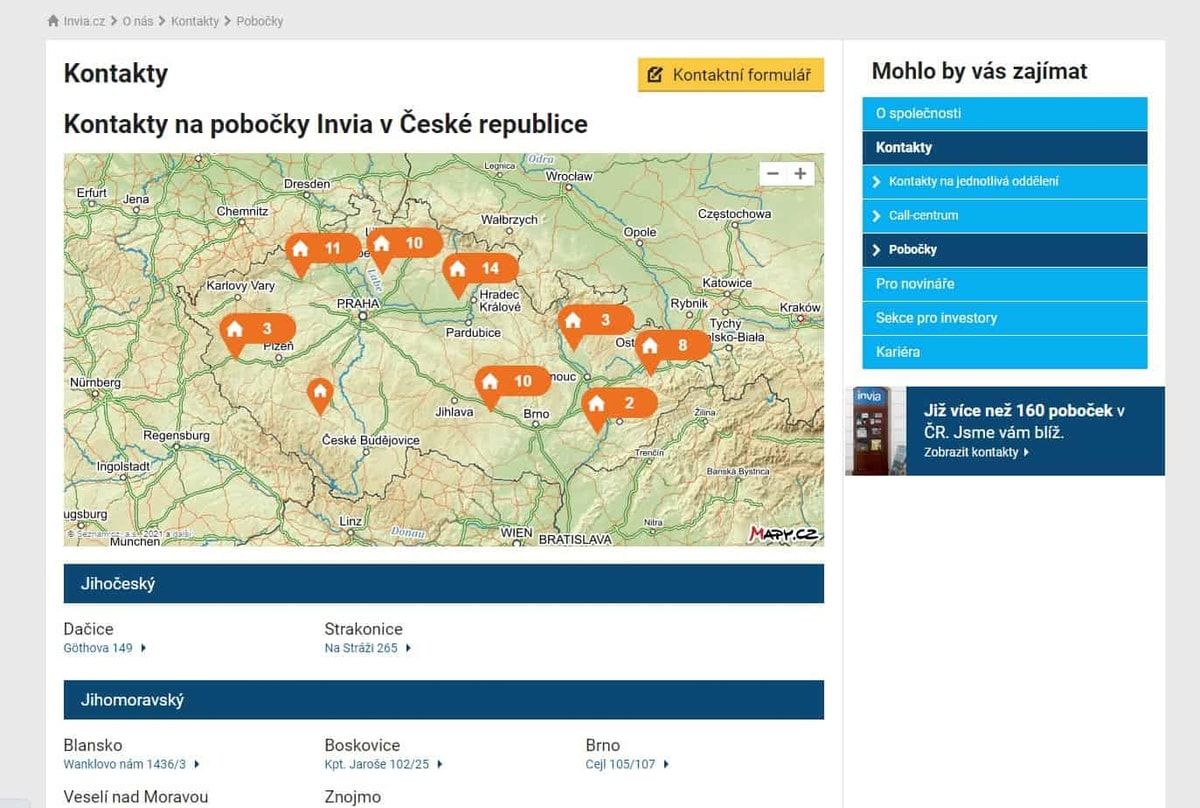Open the Kontakty breadcrumb link

195,20
